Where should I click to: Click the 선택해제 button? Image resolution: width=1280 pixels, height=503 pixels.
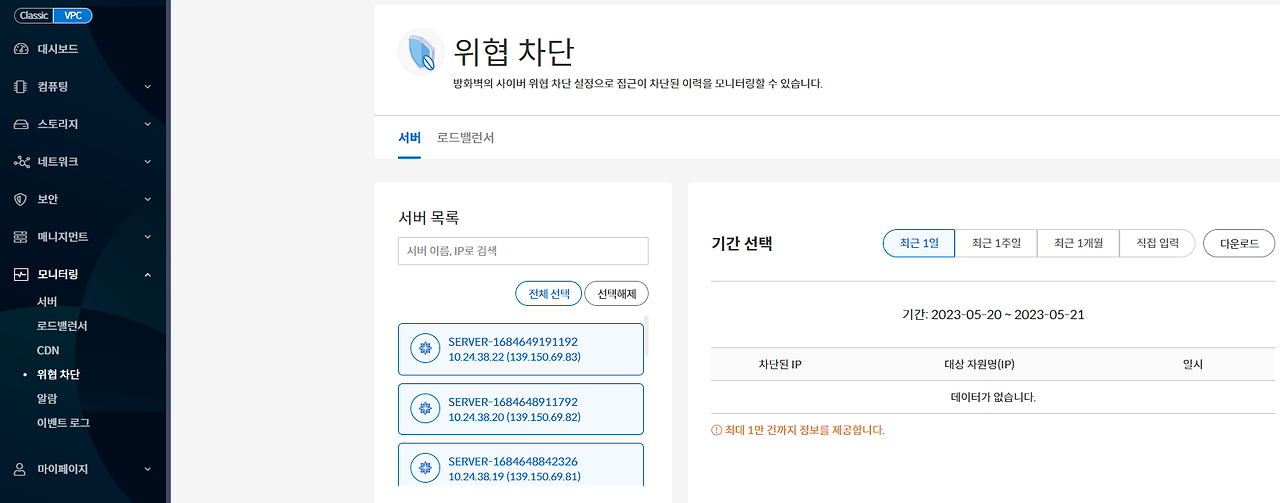(x=617, y=293)
